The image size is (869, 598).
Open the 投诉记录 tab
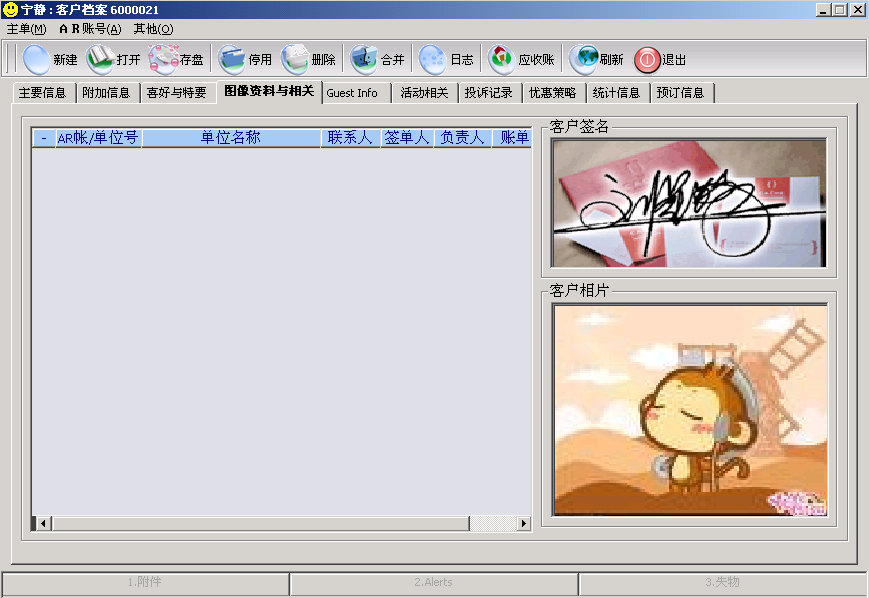coord(489,93)
